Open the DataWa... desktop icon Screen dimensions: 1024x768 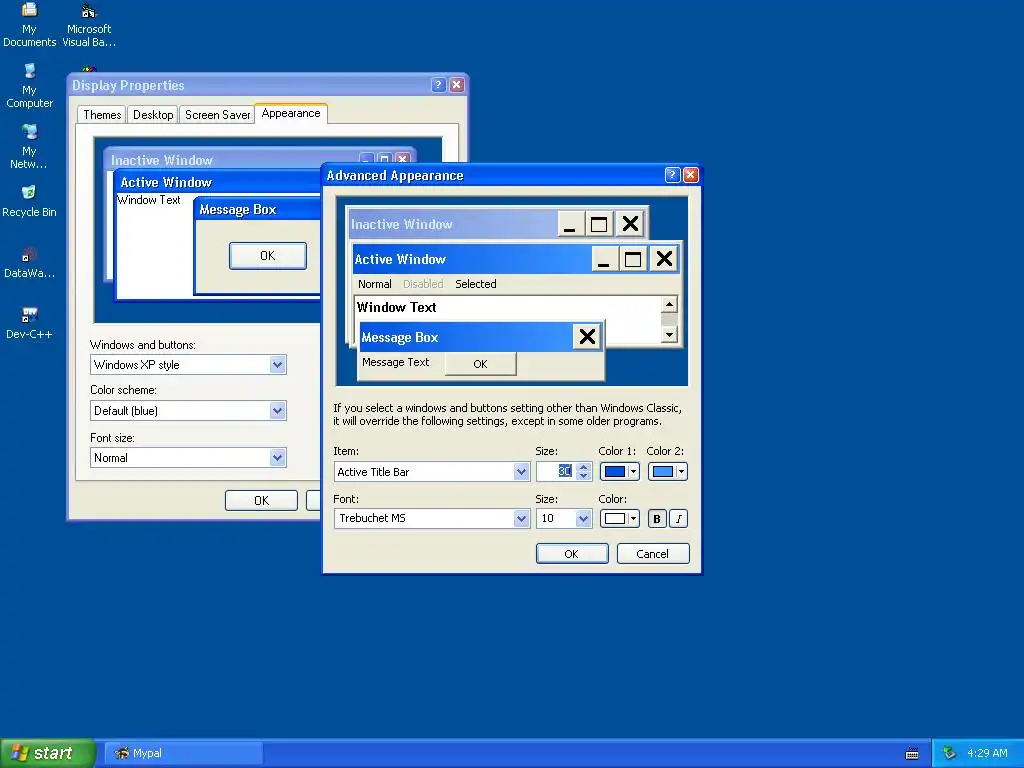tap(29, 263)
